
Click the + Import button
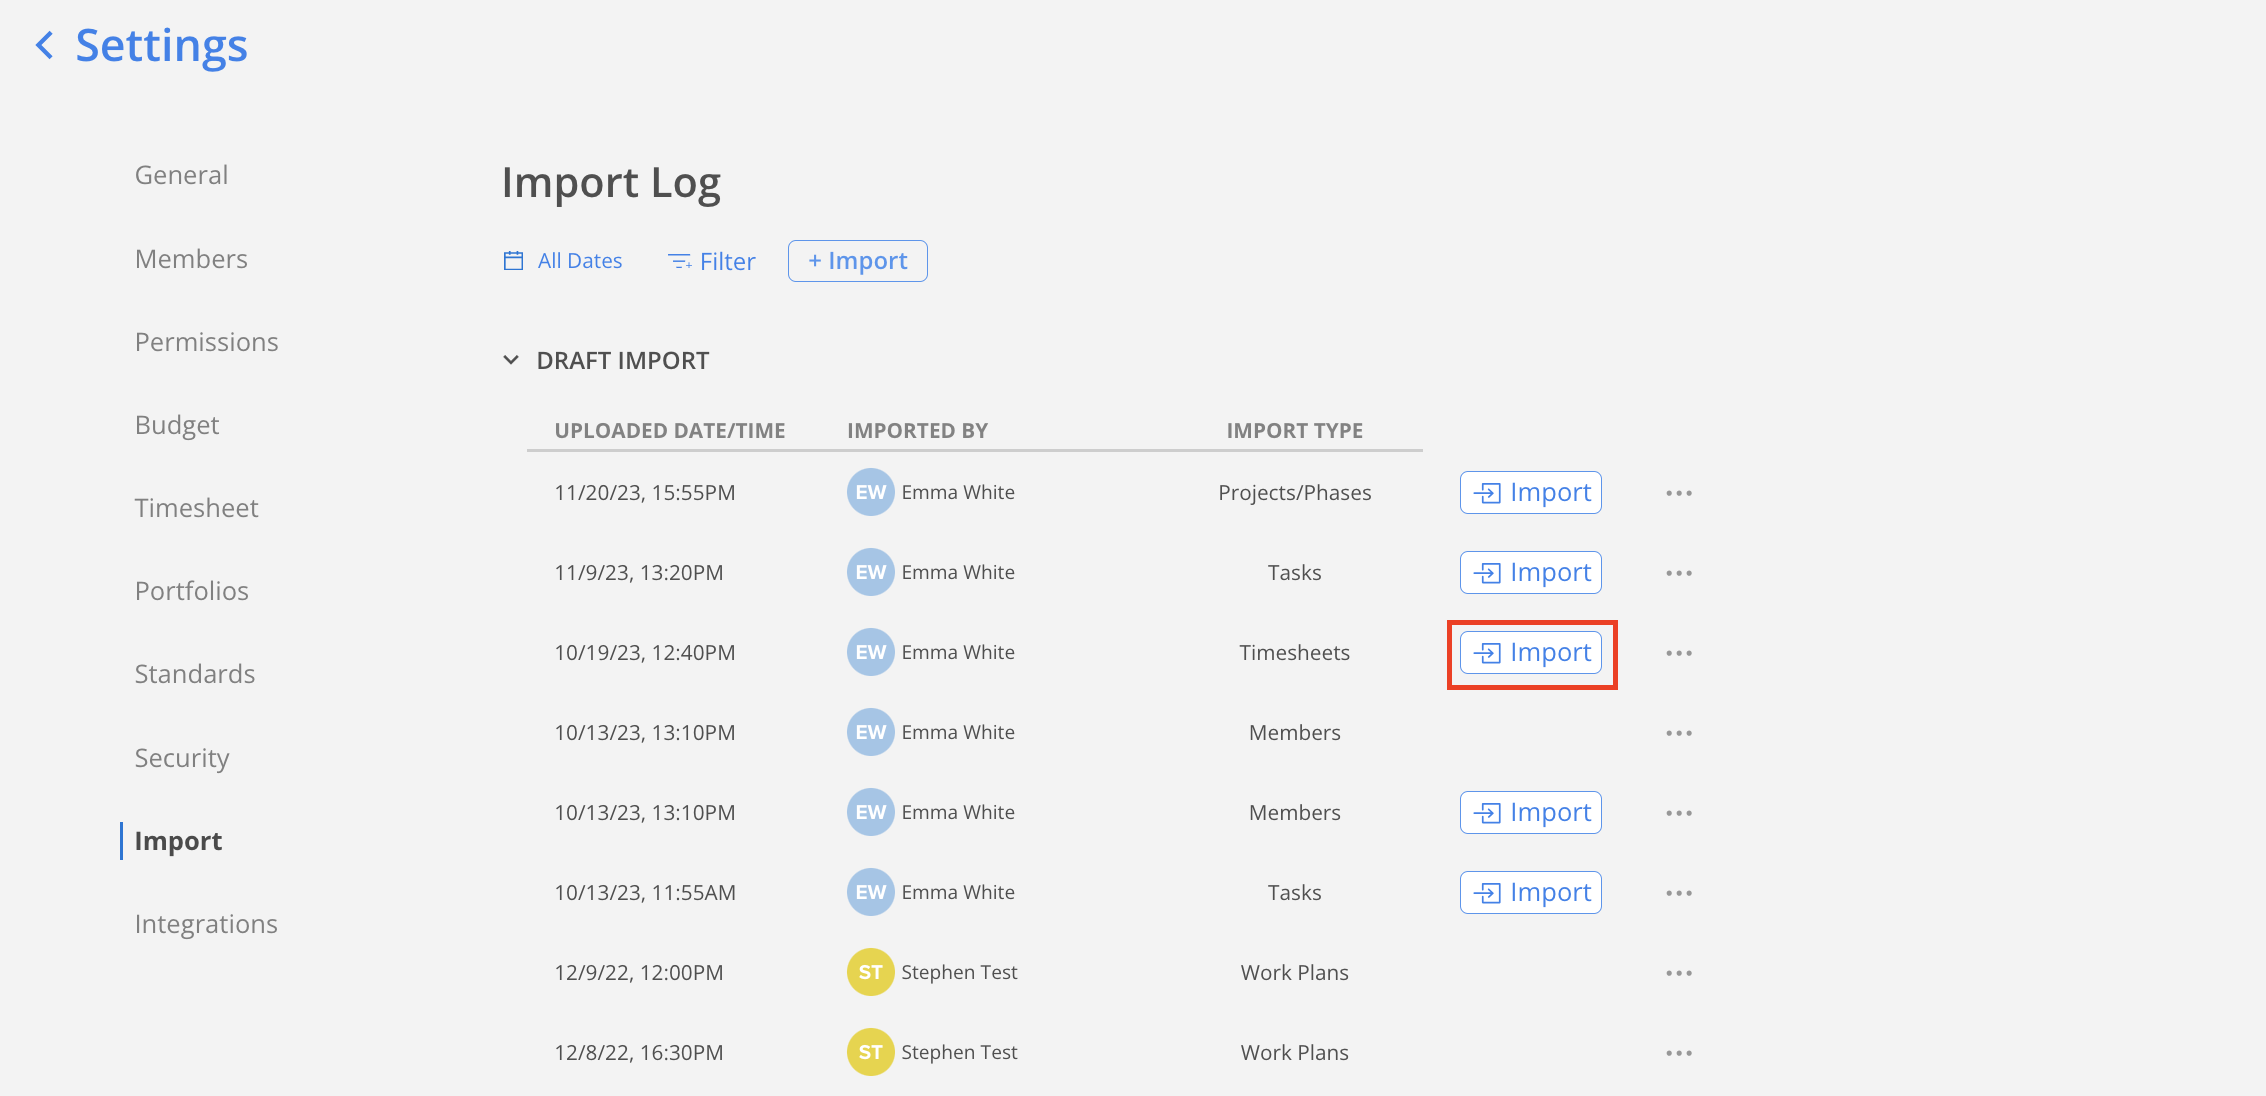click(x=857, y=261)
